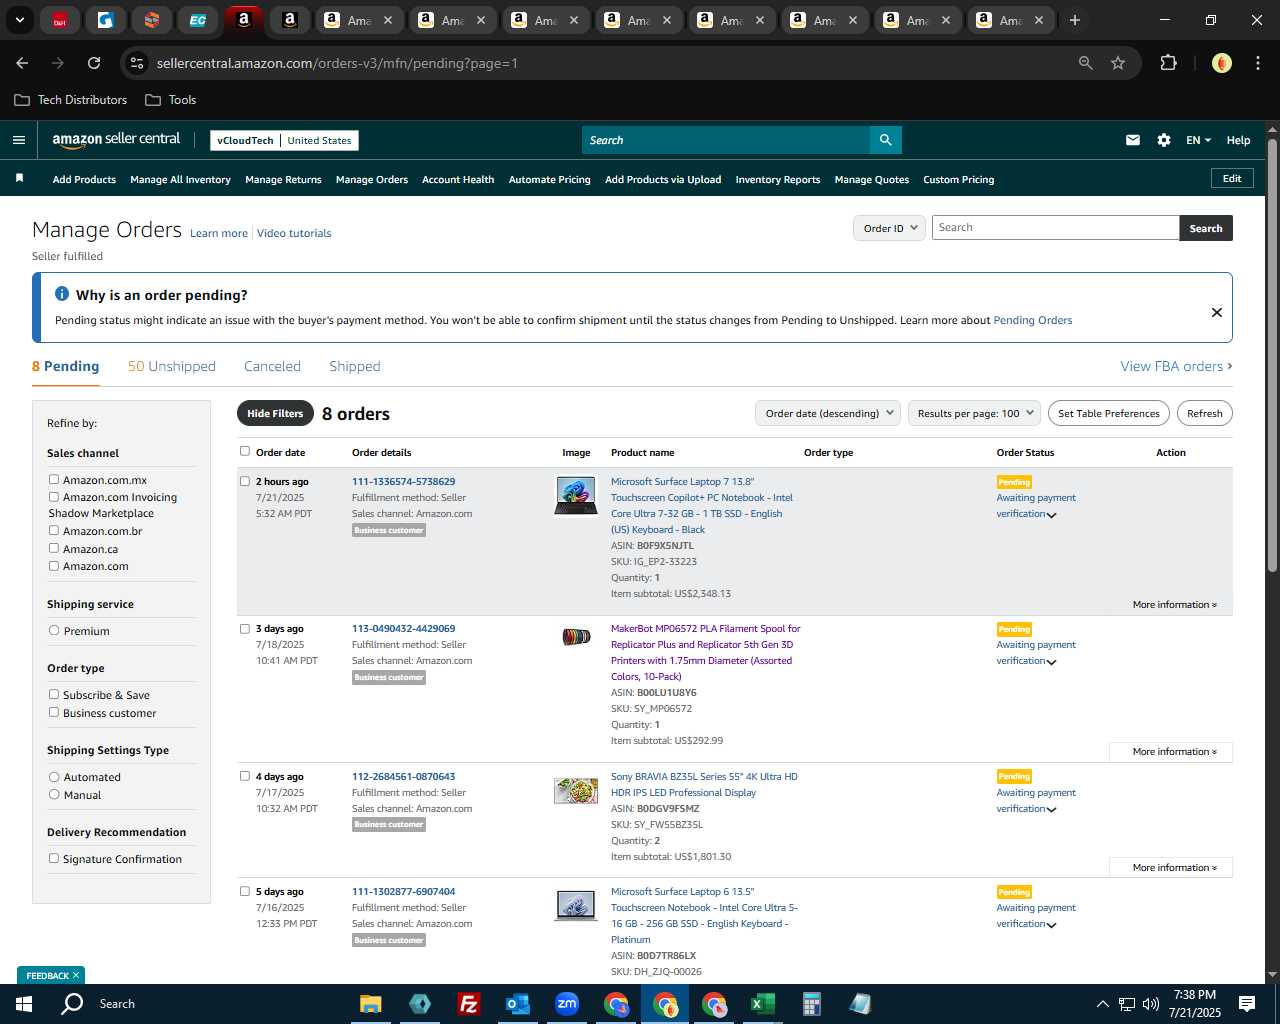This screenshot has height=1024, width=1280.
Task: Open File Explorer from the taskbar
Action: click(371, 1004)
